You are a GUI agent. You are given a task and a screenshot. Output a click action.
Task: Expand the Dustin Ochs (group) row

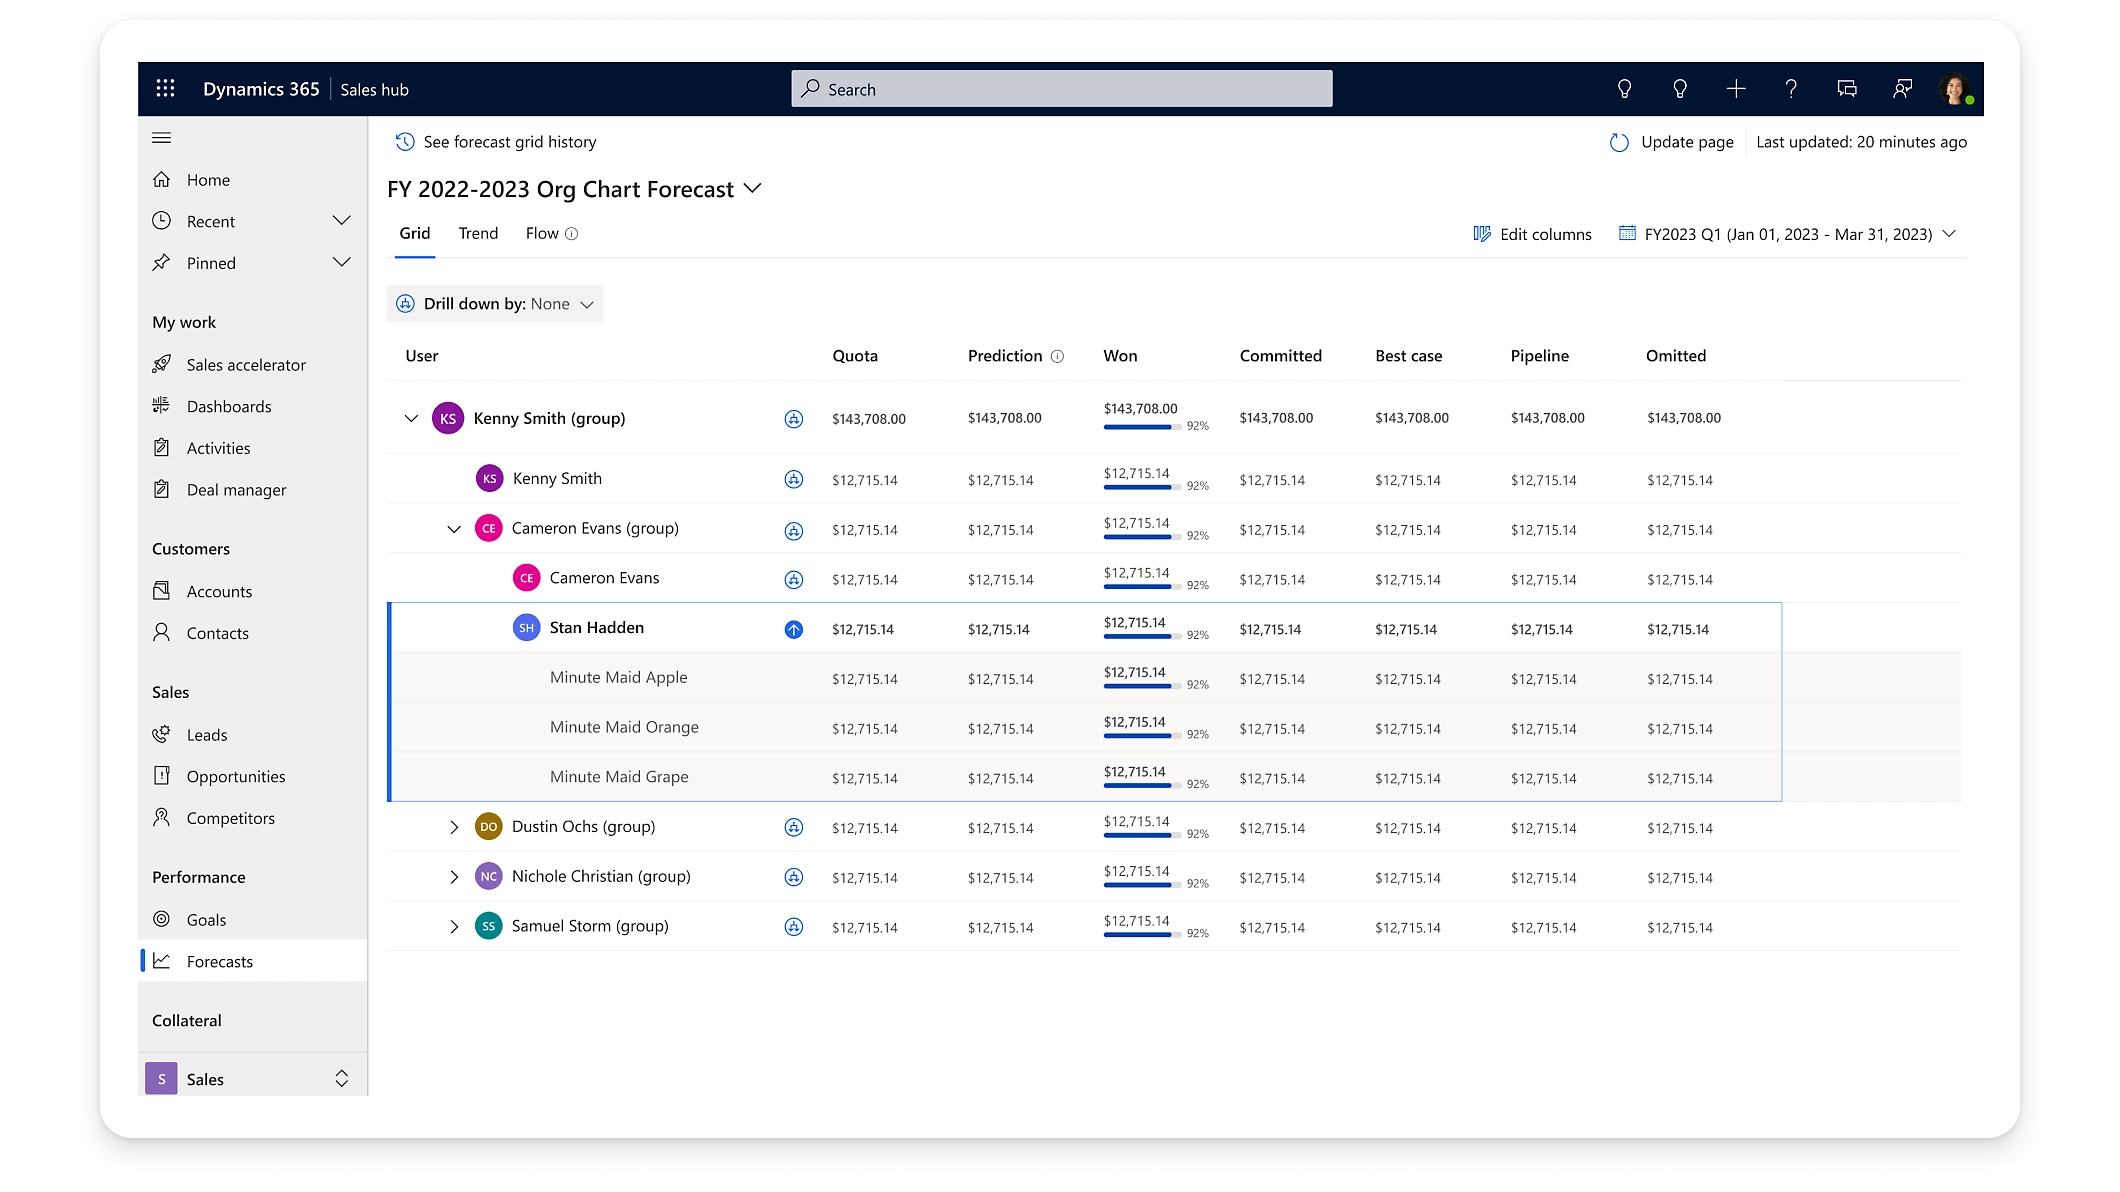[x=454, y=827]
